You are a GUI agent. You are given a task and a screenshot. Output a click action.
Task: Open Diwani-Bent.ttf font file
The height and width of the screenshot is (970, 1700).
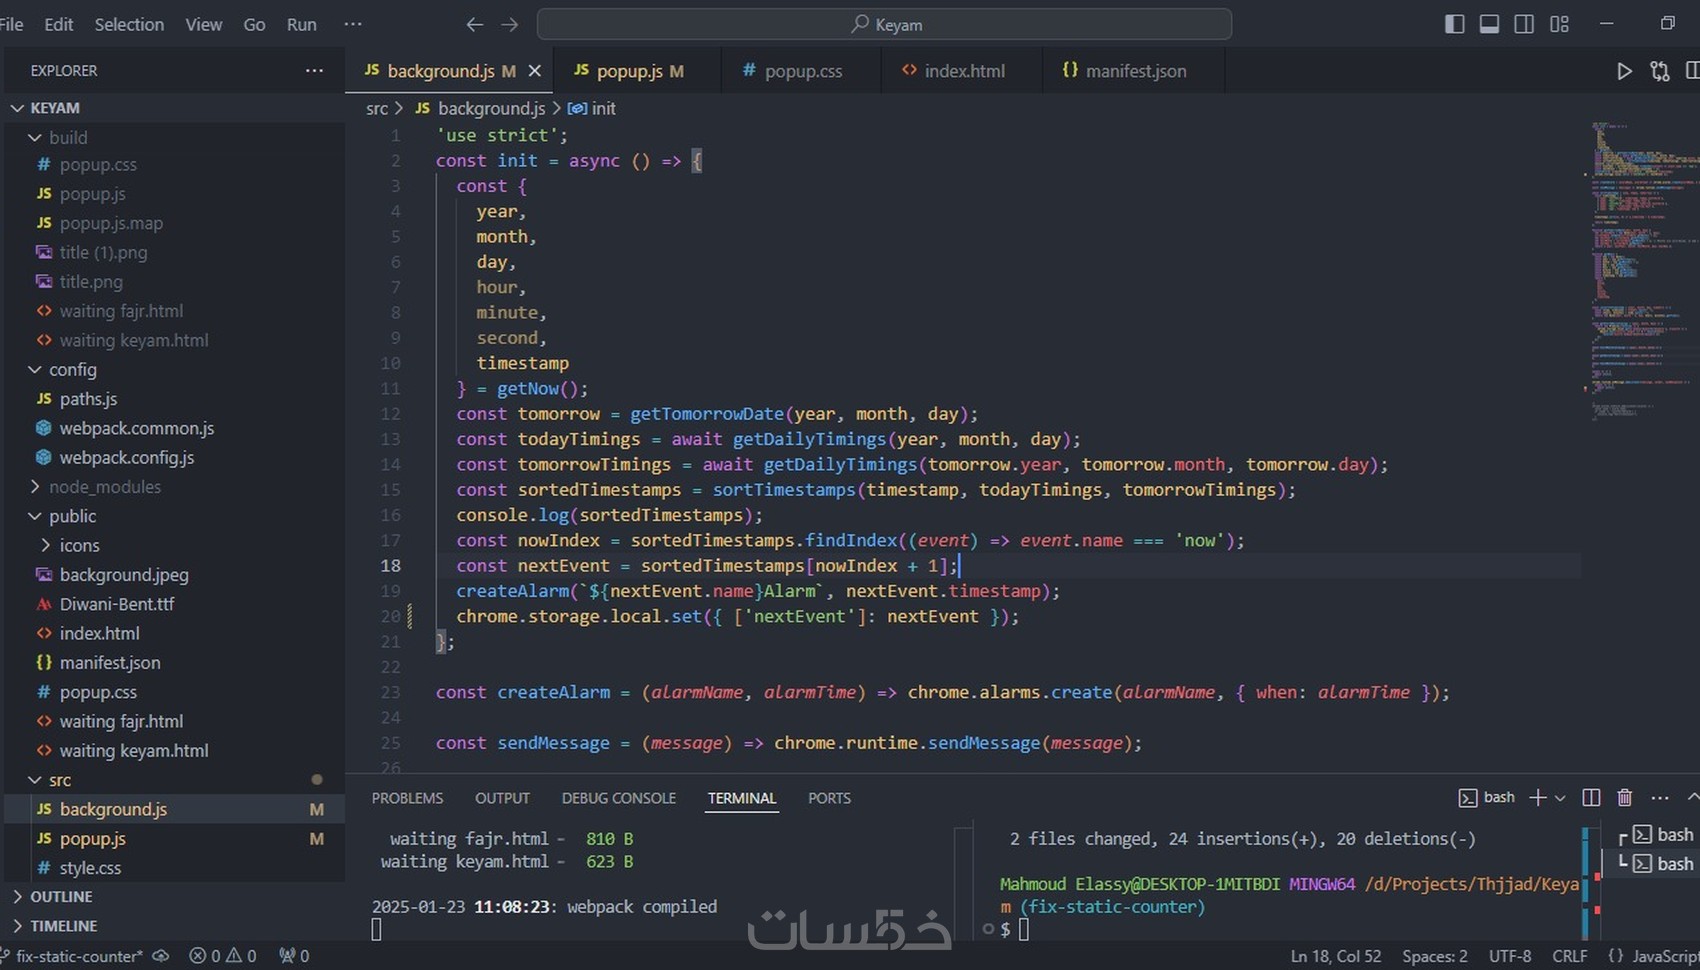(172, 604)
